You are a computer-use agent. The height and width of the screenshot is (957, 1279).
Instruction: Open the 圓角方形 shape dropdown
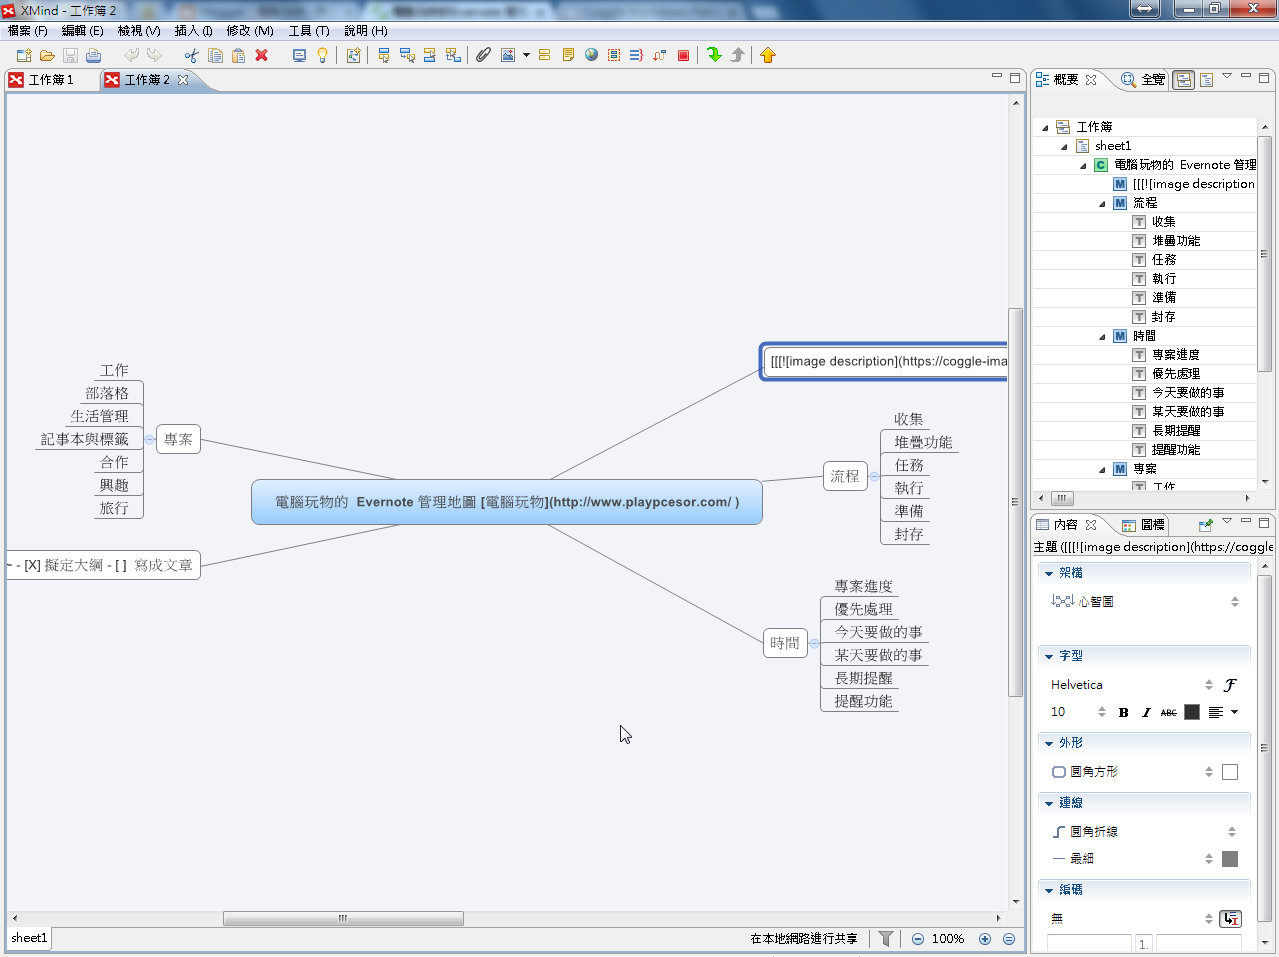(1209, 772)
